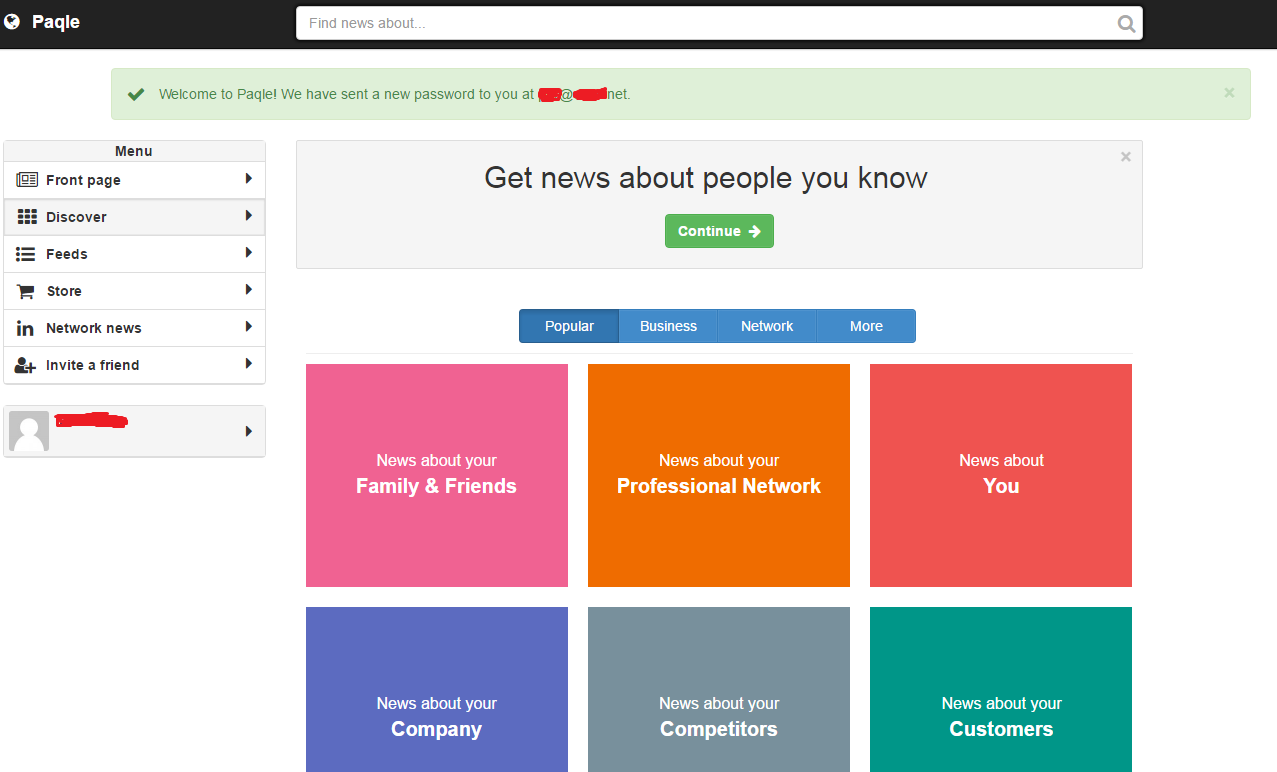
Task: Click the 'Find news about' search field
Action: [700, 23]
